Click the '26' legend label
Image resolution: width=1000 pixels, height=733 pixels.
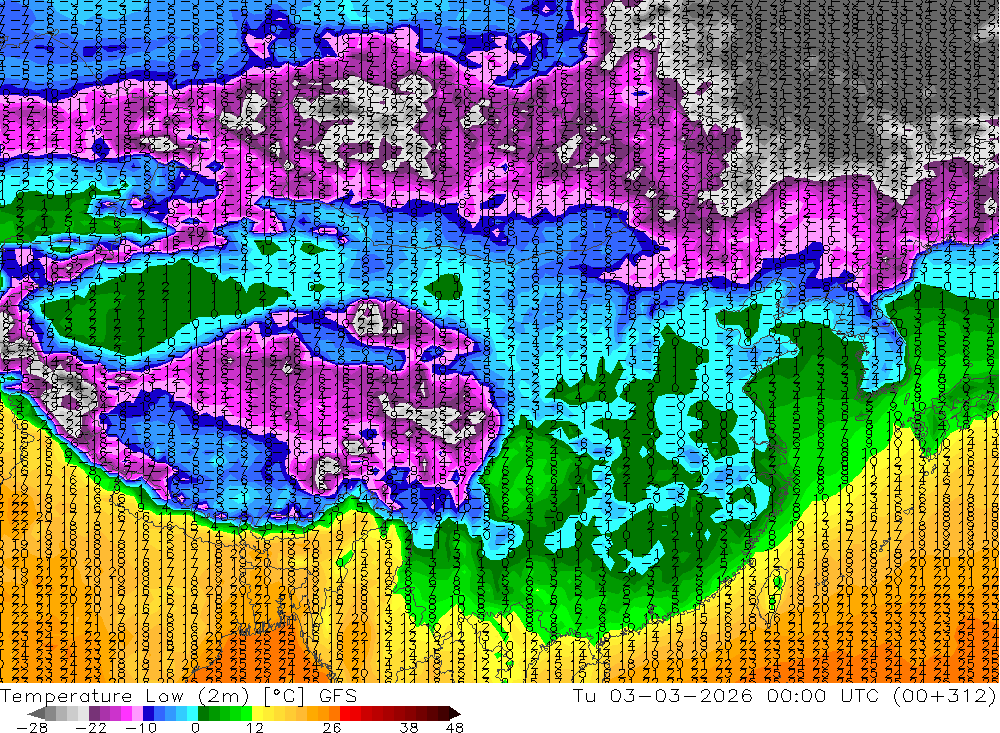pos(332,727)
